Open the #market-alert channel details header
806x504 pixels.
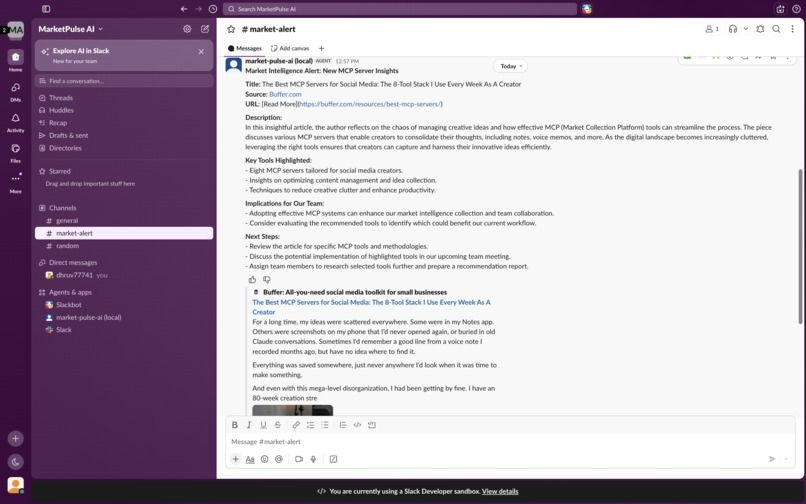point(268,29)
